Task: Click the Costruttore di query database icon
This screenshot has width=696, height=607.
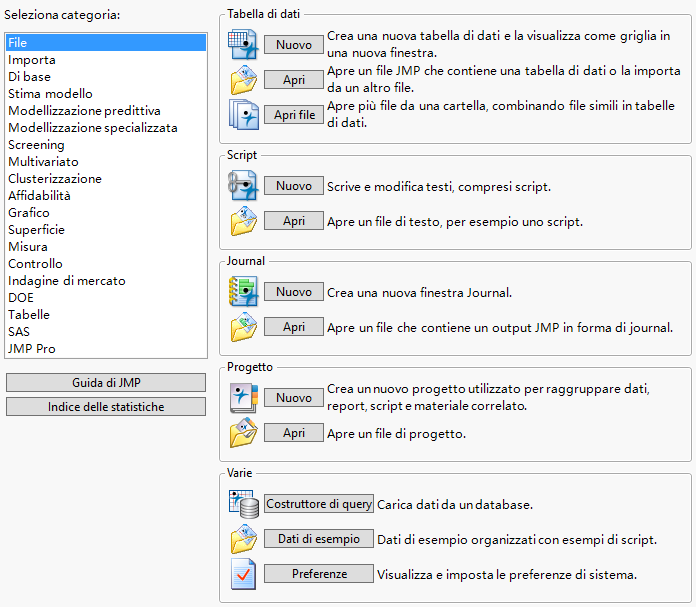Action: [x=243, y=504]
